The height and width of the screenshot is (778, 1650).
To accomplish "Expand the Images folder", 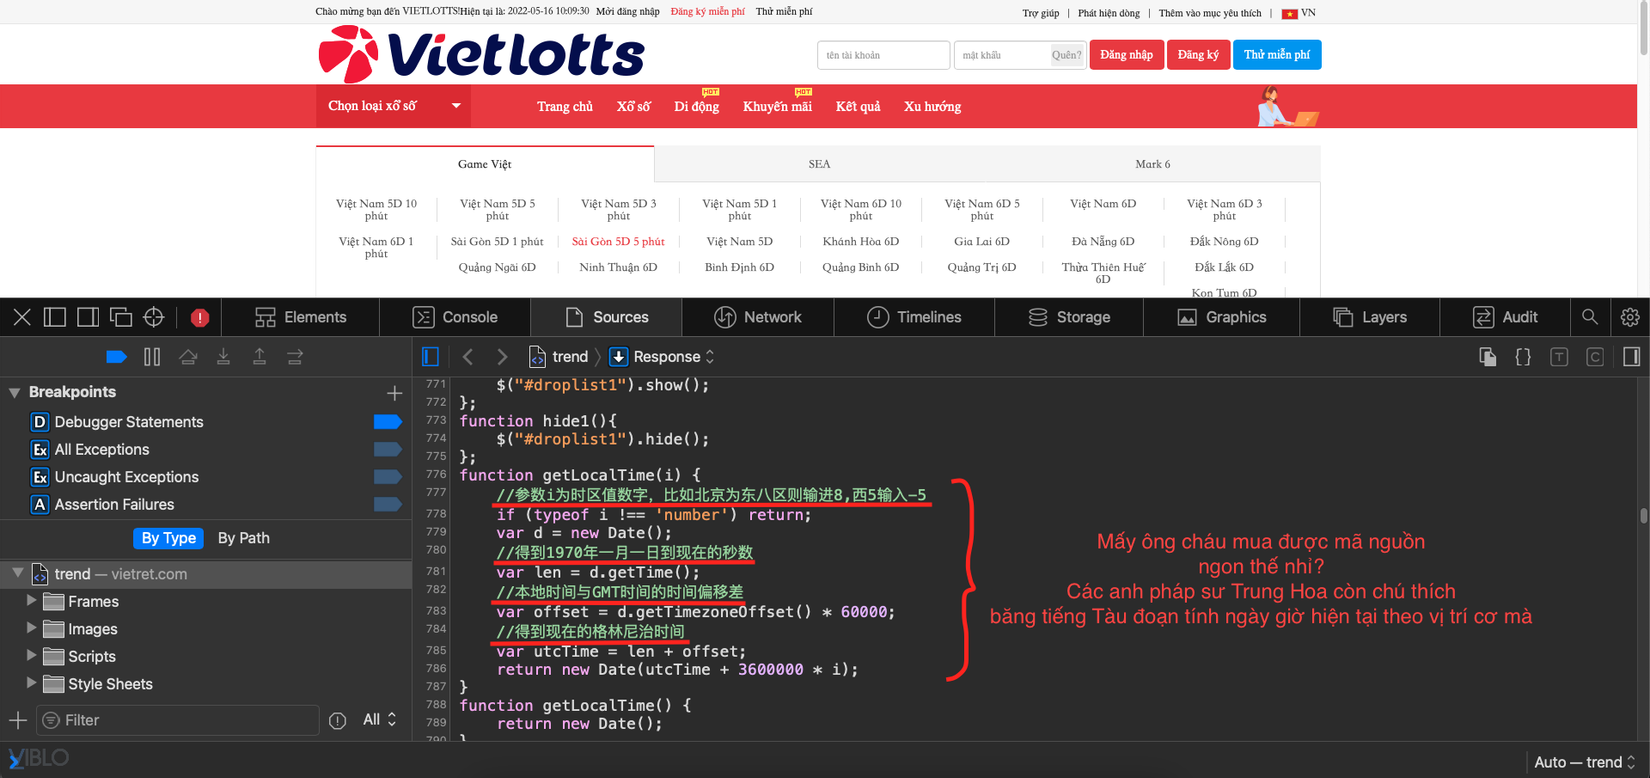I will 31,628.
